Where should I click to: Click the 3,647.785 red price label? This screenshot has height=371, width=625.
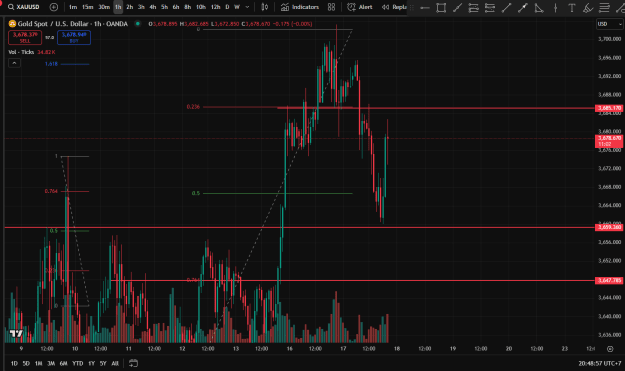609,280
